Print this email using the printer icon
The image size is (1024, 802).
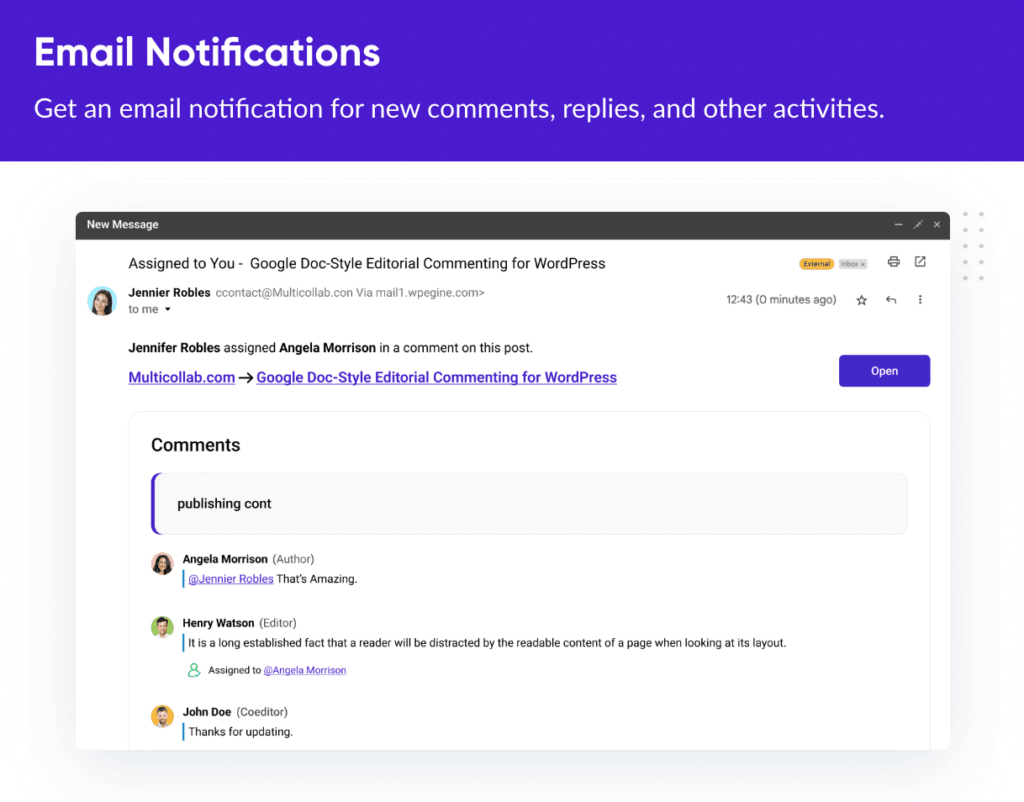893,262
